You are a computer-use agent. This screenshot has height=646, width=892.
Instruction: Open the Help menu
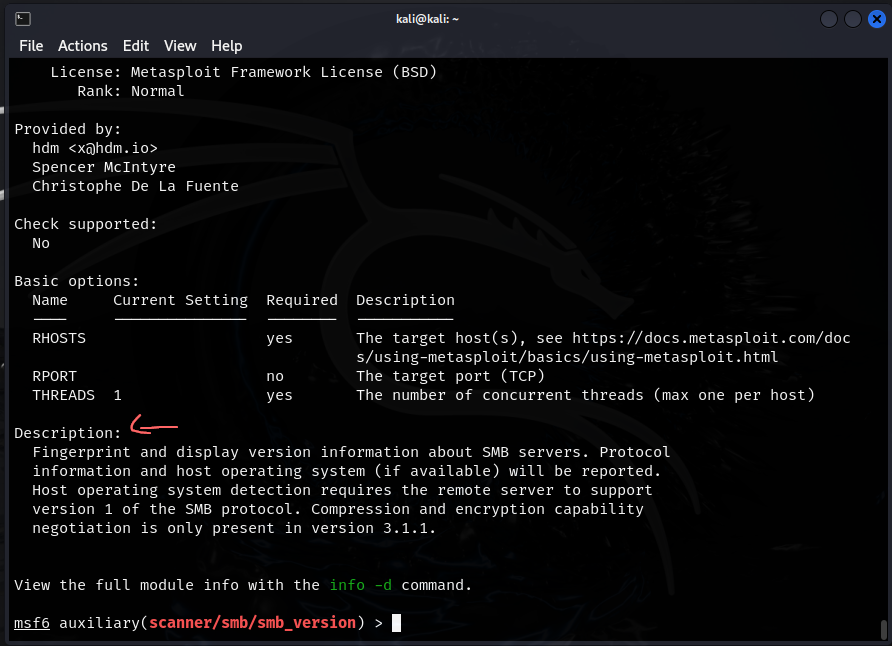point(226,46)
